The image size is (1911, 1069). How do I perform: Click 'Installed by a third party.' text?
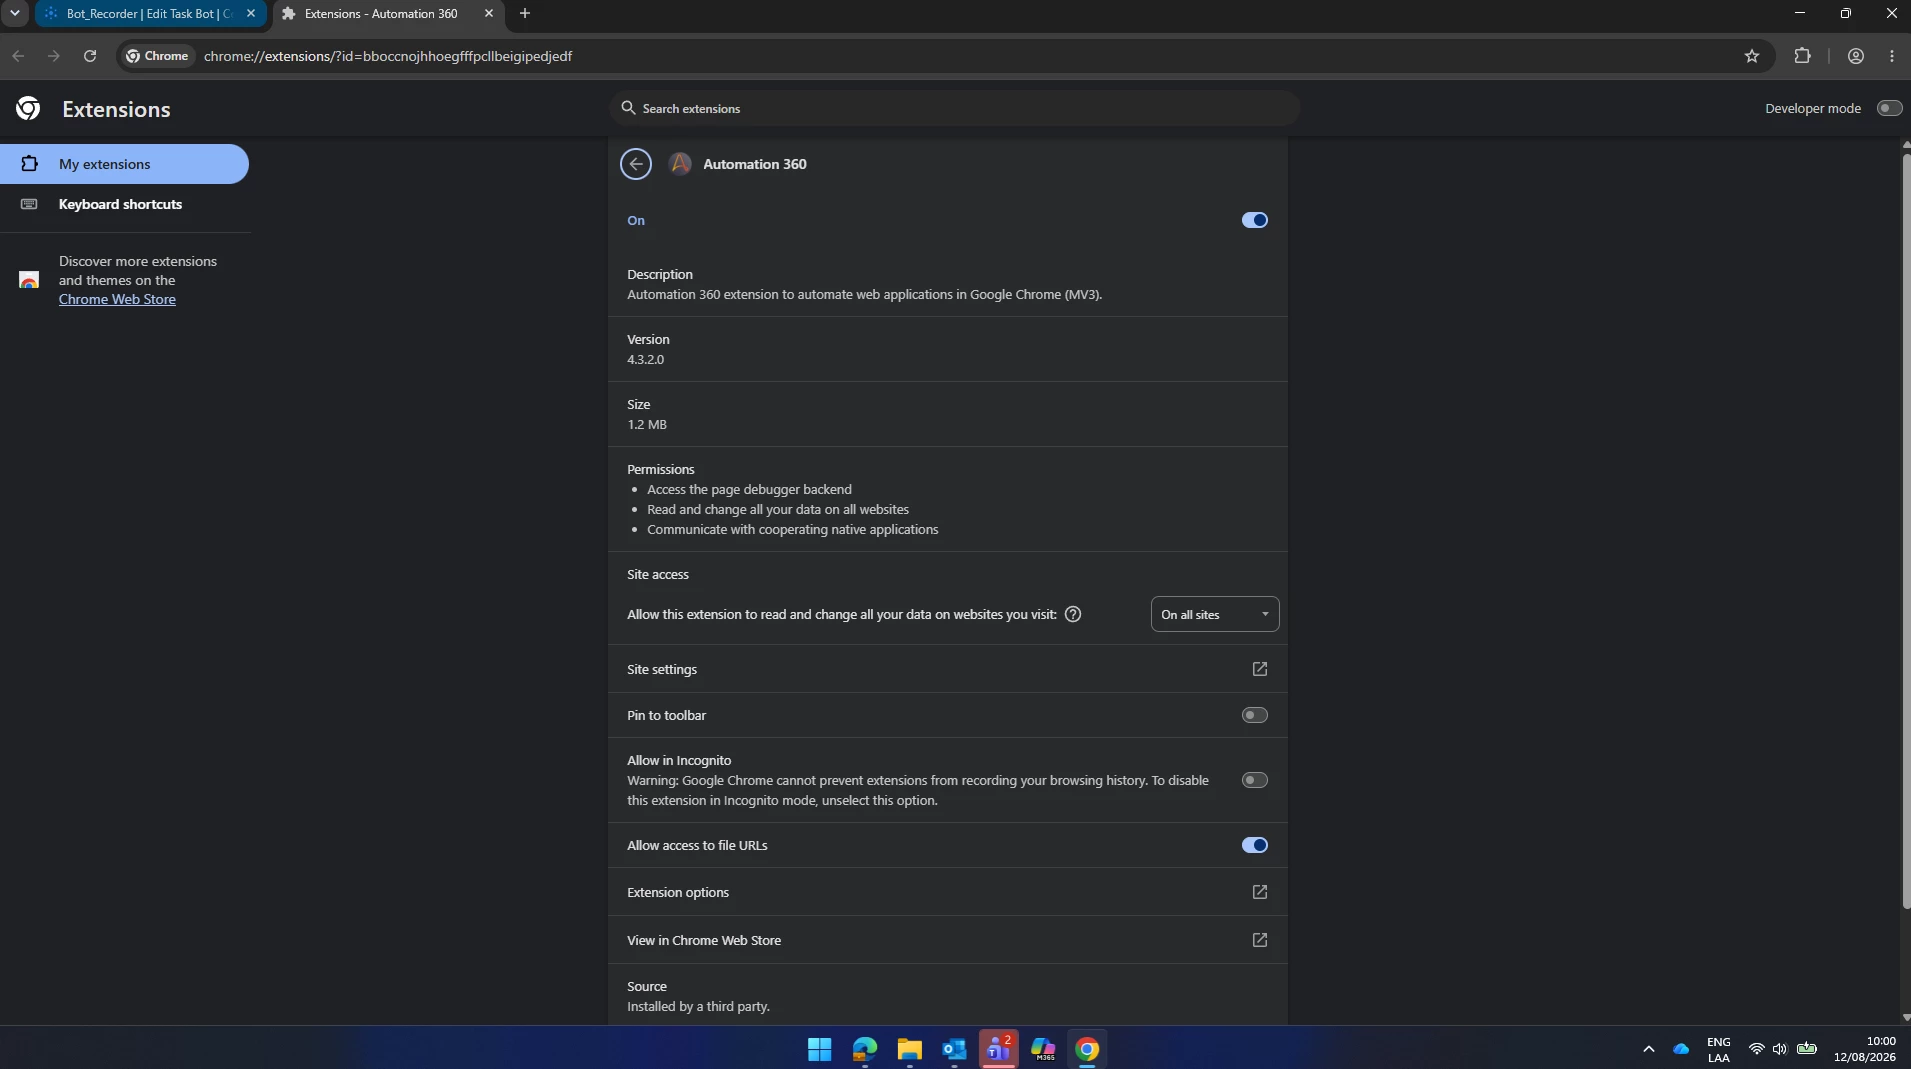point(698,1006)
